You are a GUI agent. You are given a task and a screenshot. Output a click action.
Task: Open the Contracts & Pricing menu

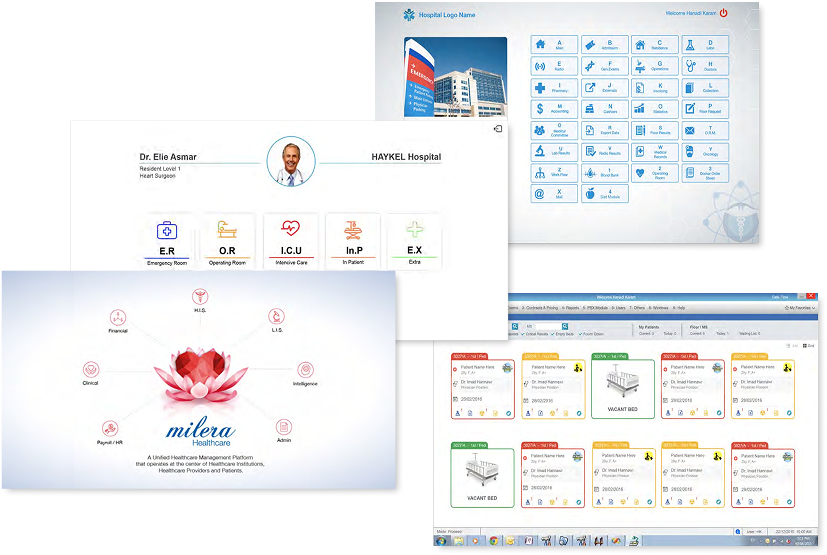tap(540, 308)
